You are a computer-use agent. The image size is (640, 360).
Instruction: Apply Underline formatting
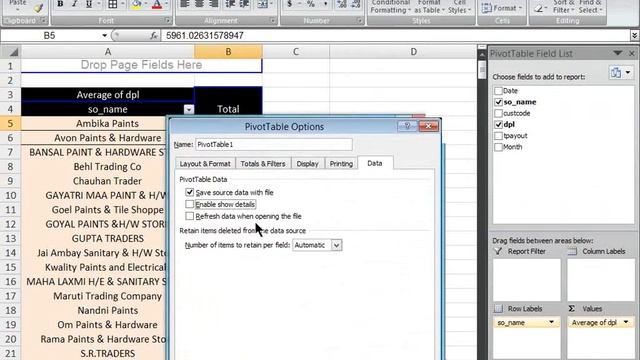coord(89,4)
